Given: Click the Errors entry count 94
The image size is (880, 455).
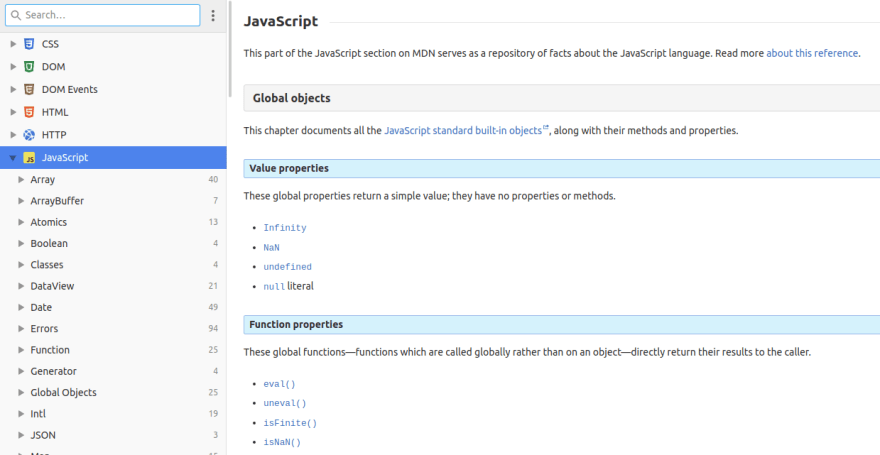Looking at the screenshot, I should [x=213, y=329].
